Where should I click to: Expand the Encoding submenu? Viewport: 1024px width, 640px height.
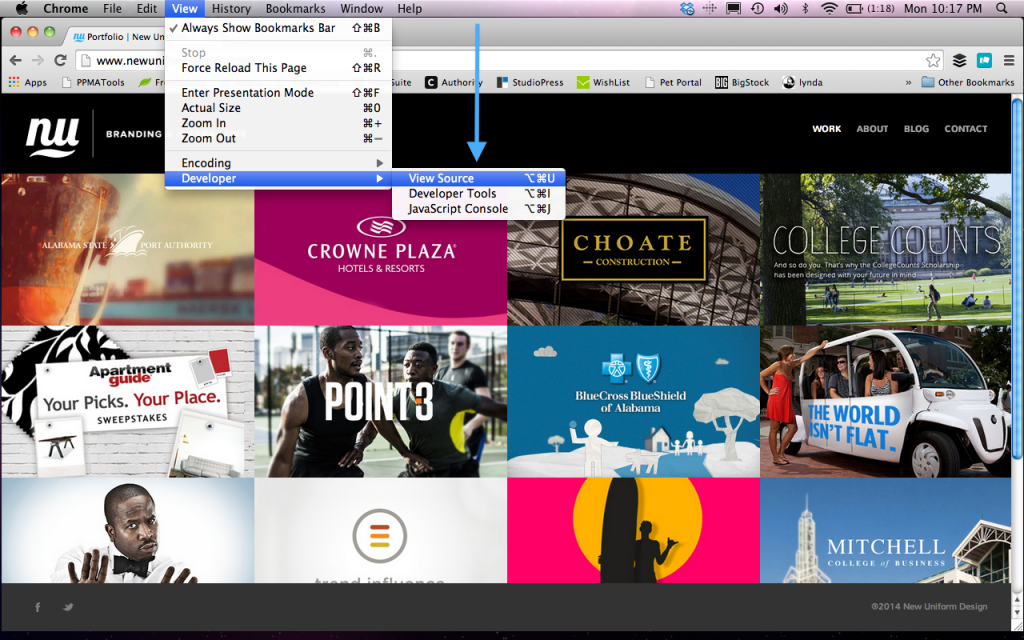[x=278, y=163]
